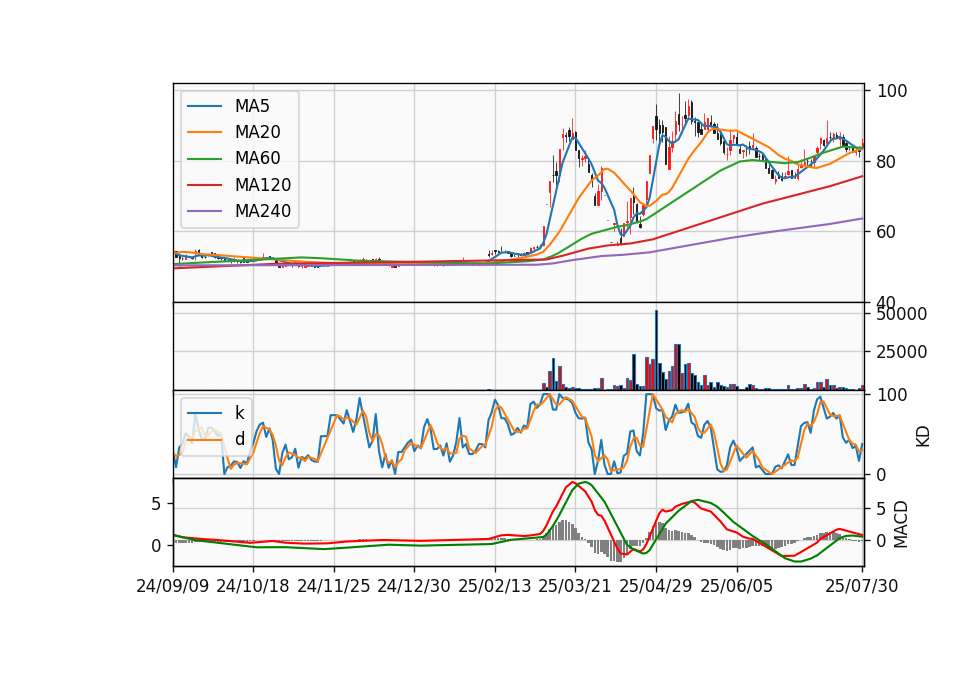Click the 25/06/05 date axis label
This screenshot has height=690, width=960.
[737, 586]
